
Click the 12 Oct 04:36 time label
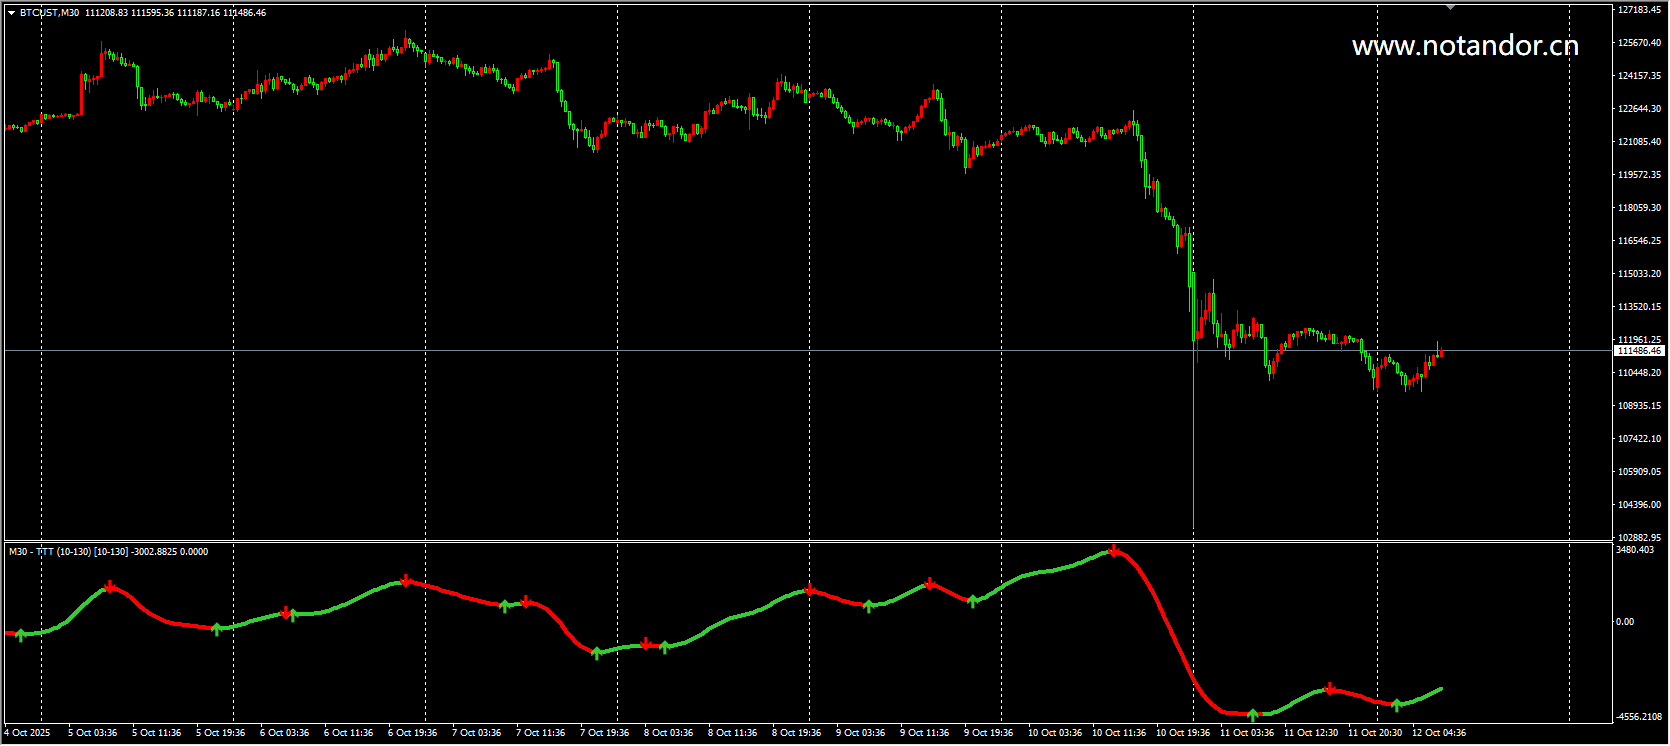[x=1439, y=733]
